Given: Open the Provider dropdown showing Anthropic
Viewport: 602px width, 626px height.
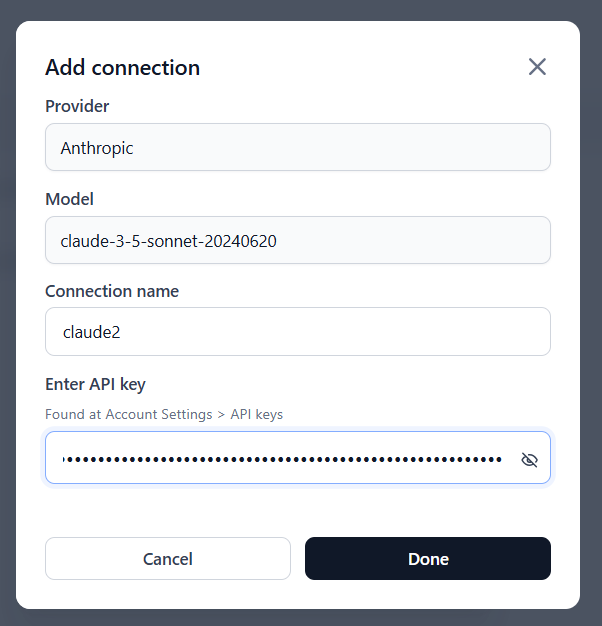Looking at the screenshot, I should coord(297,147).
